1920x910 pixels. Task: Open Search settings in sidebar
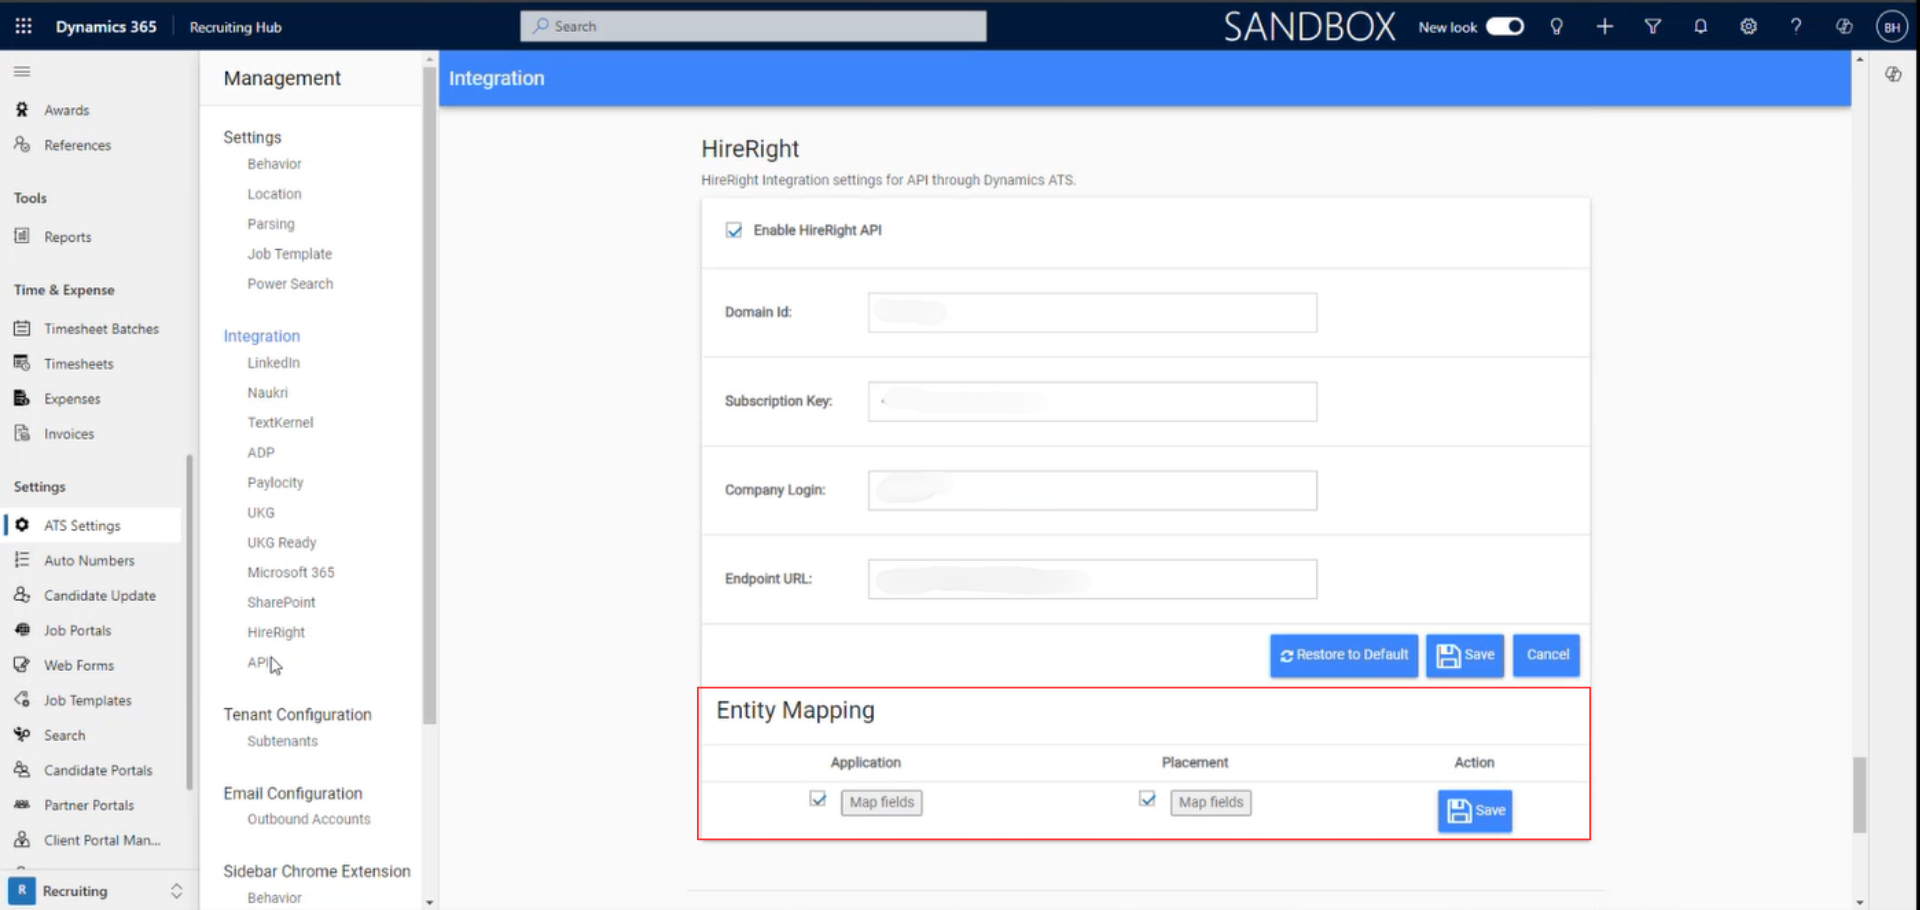[x=64, y=736]
